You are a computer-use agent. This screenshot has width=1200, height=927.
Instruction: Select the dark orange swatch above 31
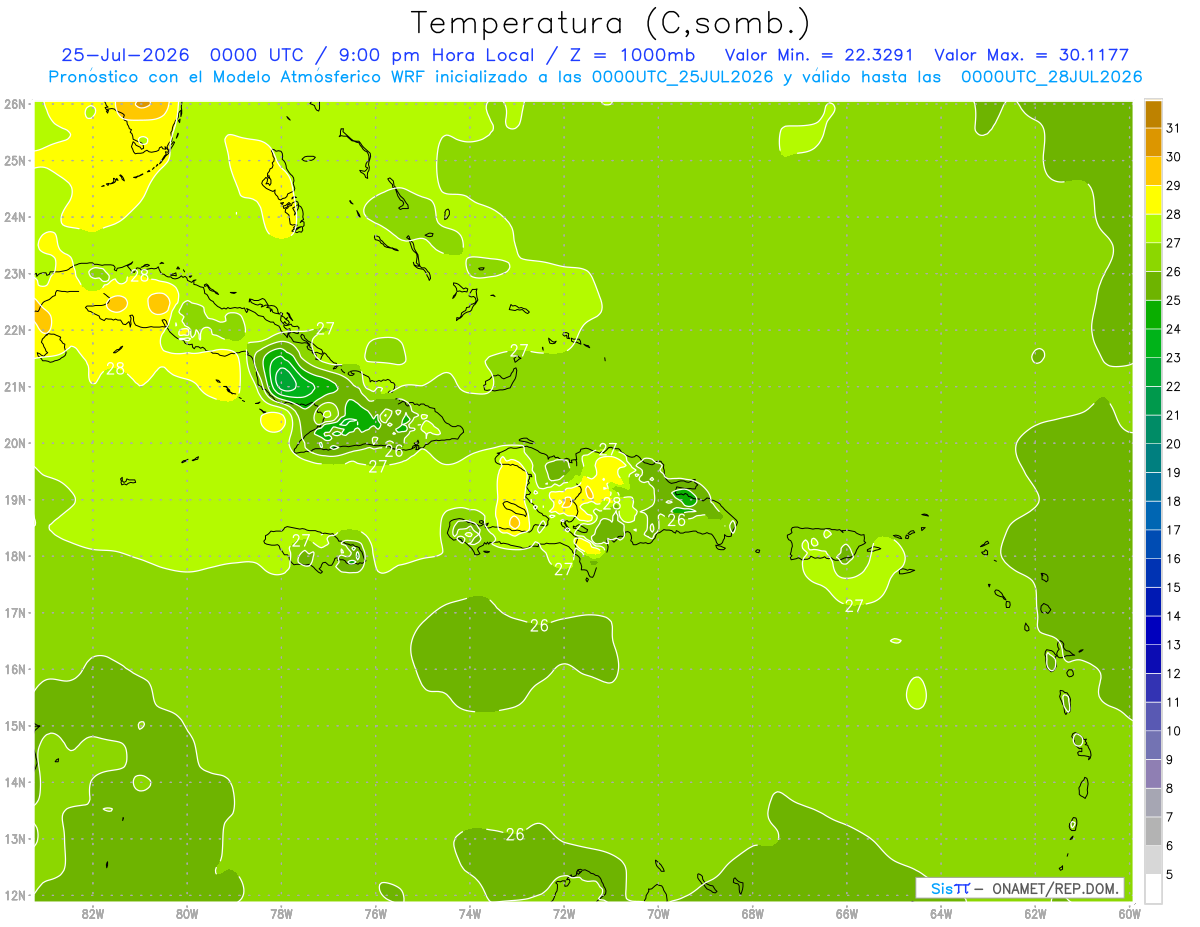[1153, 114]
